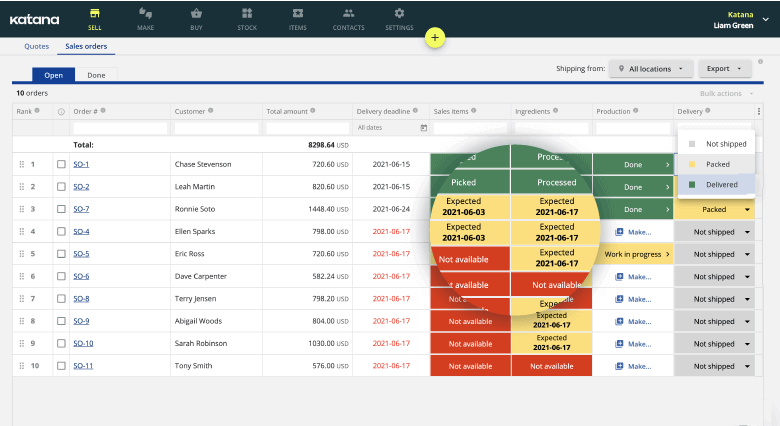Click the yellow plus add button
780x426 pixels.
[435, 37]
